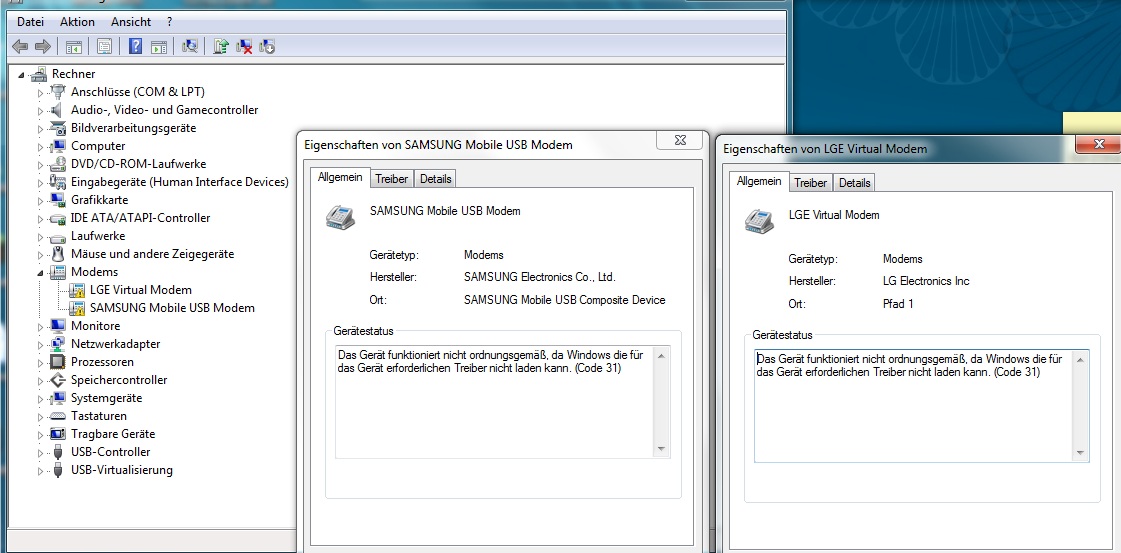Close the SAMSUNG Mobile USB Modem properties dialog
Image resolution: width=1121 pixels, height=553 pixels.
[x=682, y=140]
